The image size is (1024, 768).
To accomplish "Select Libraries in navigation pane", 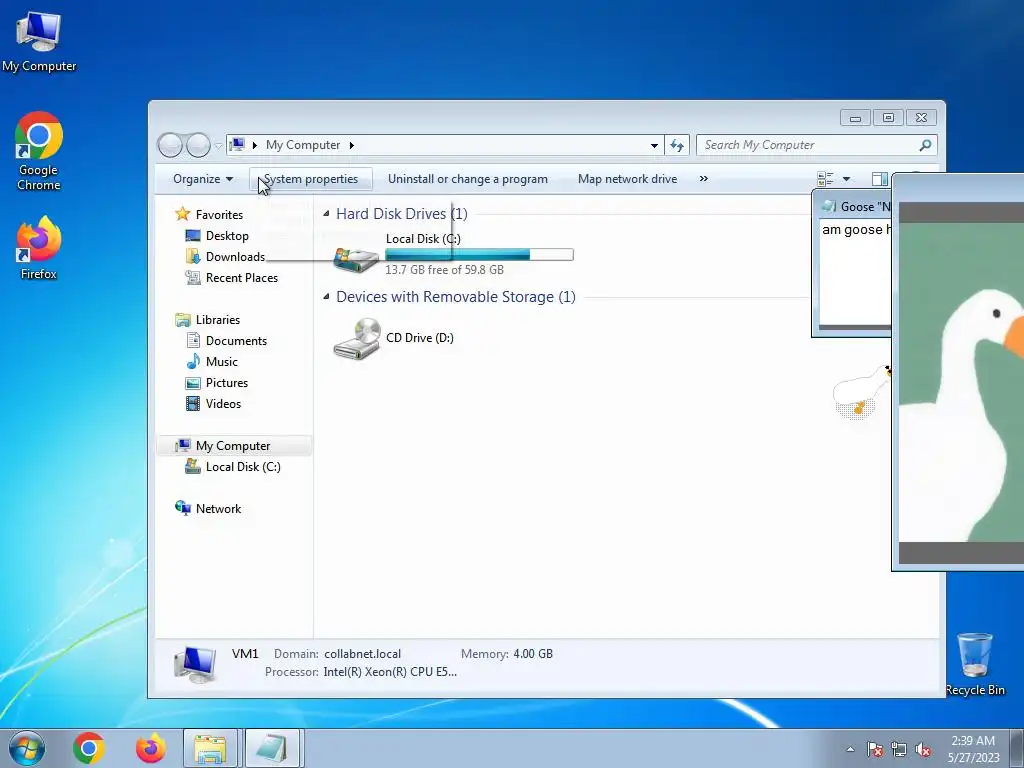I will tap(208, 319).
